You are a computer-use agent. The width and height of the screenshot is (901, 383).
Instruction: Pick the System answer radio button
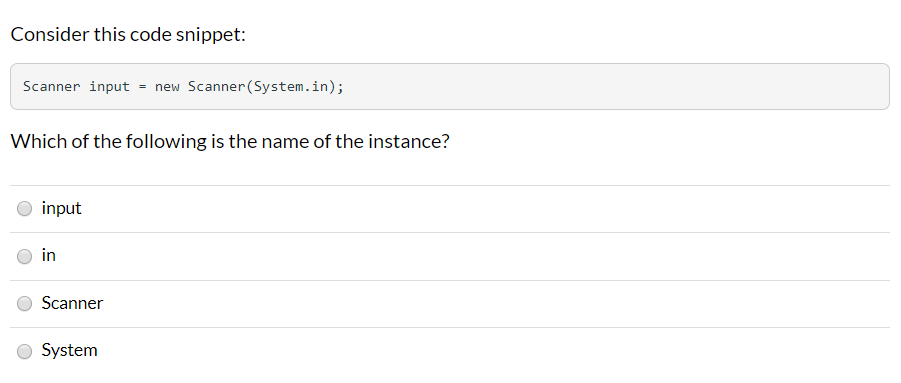(24, 351)
